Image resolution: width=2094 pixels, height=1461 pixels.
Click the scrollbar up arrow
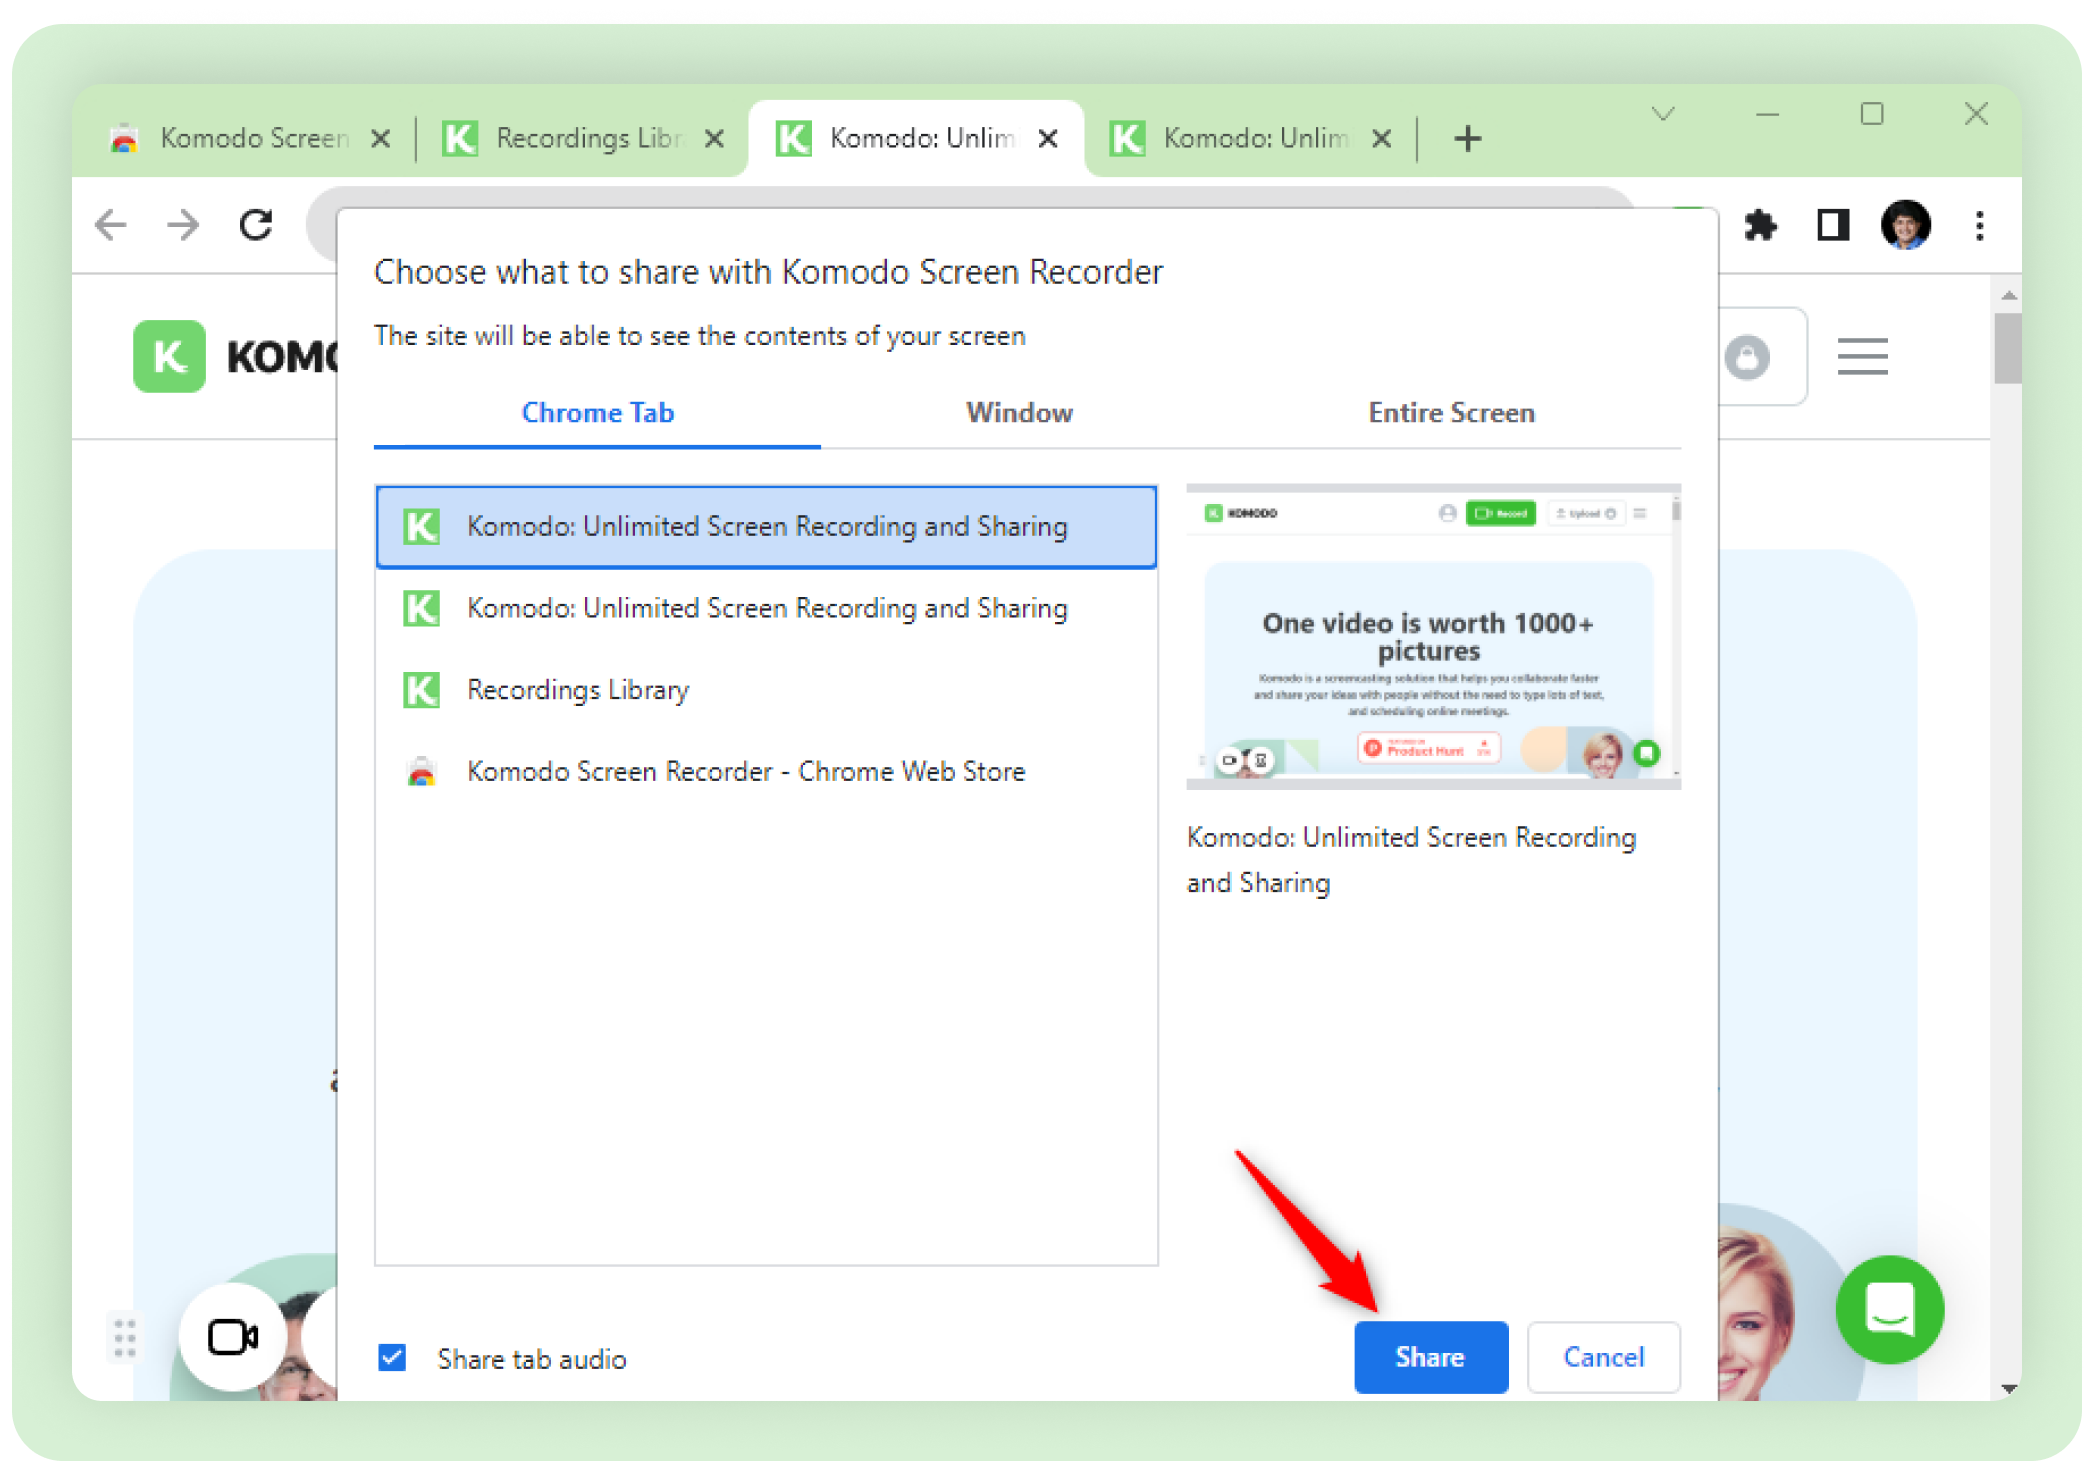click(2007, 295)
